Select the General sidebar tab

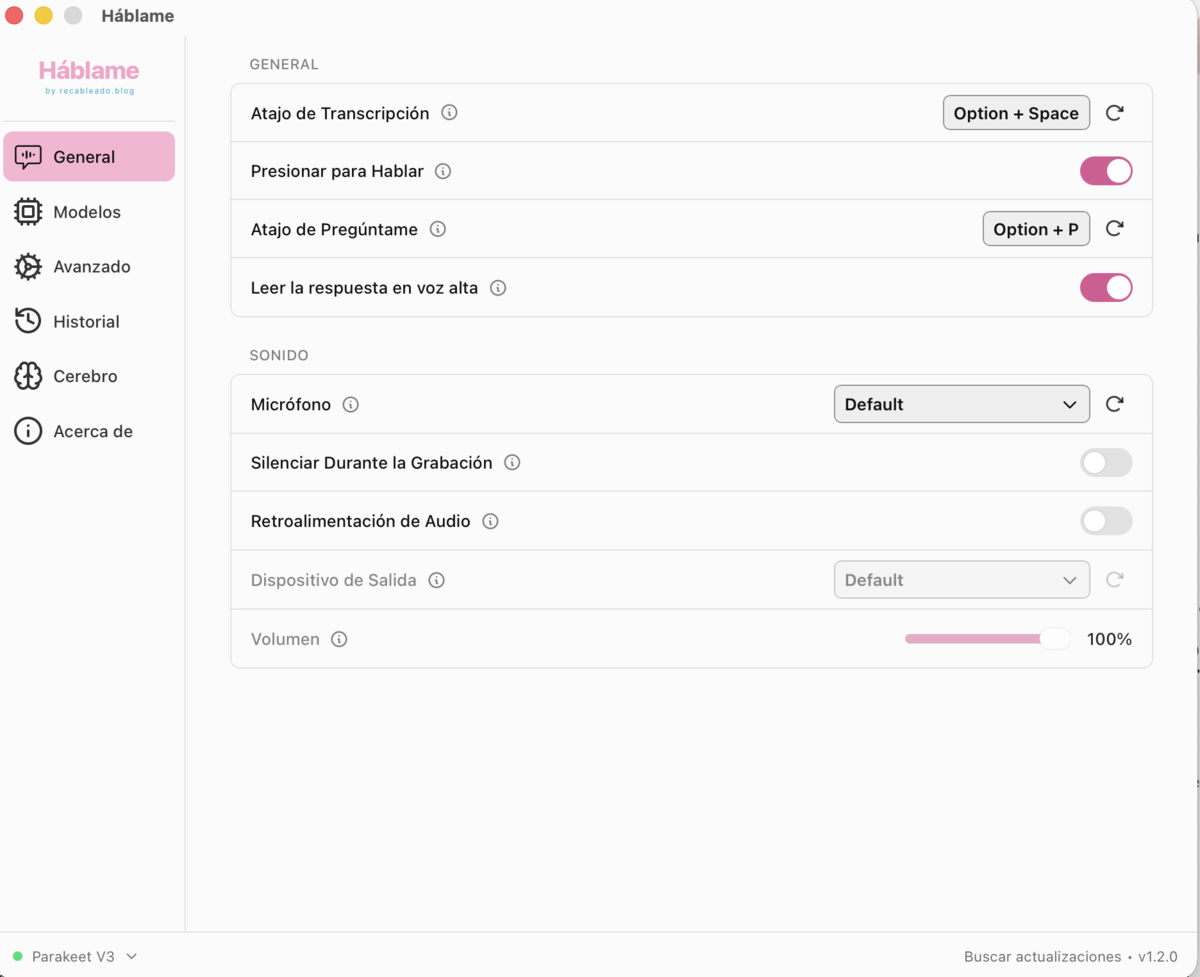pyautogui.click(x=89, y=157)
